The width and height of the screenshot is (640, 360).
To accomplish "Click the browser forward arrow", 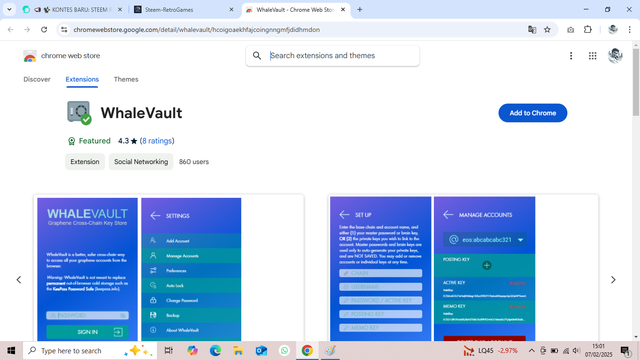I will [x=27, y=30].
